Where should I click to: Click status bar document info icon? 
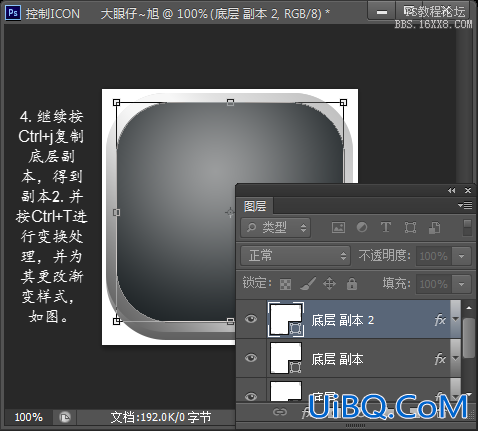point(65,417)
